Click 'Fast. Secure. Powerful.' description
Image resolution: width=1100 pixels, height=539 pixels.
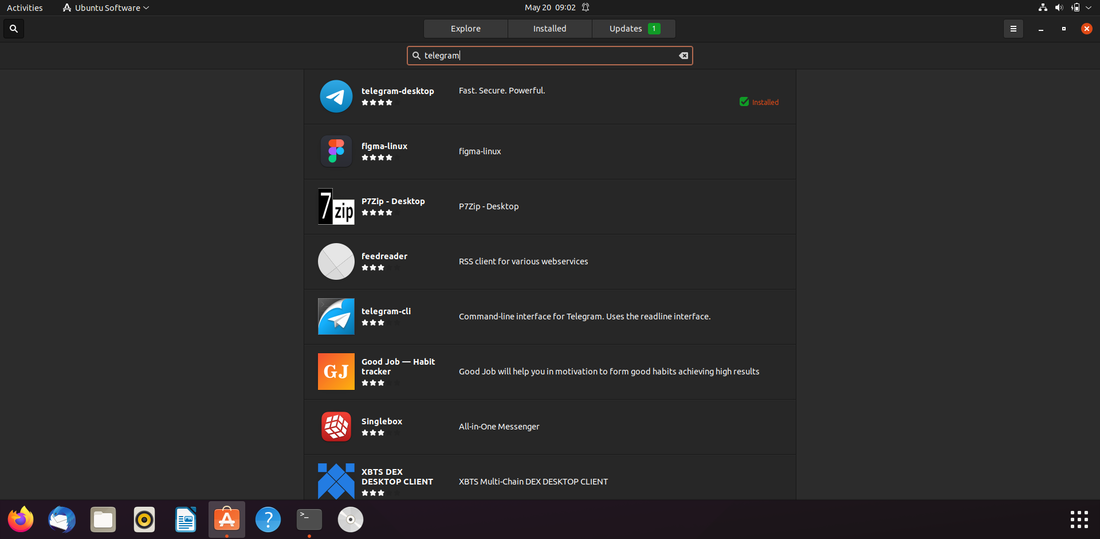(x=502, y=91)
